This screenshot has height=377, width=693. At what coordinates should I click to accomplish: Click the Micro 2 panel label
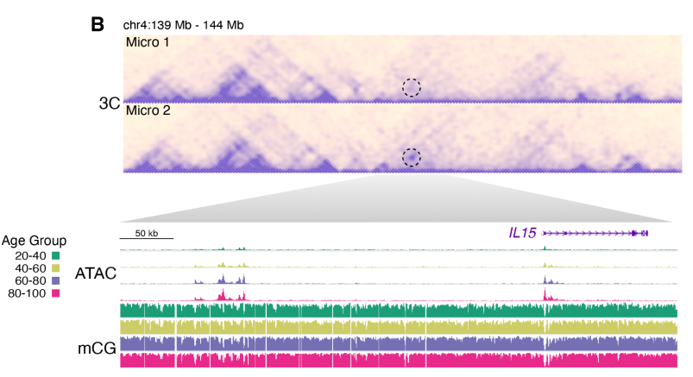click(148, 110)
